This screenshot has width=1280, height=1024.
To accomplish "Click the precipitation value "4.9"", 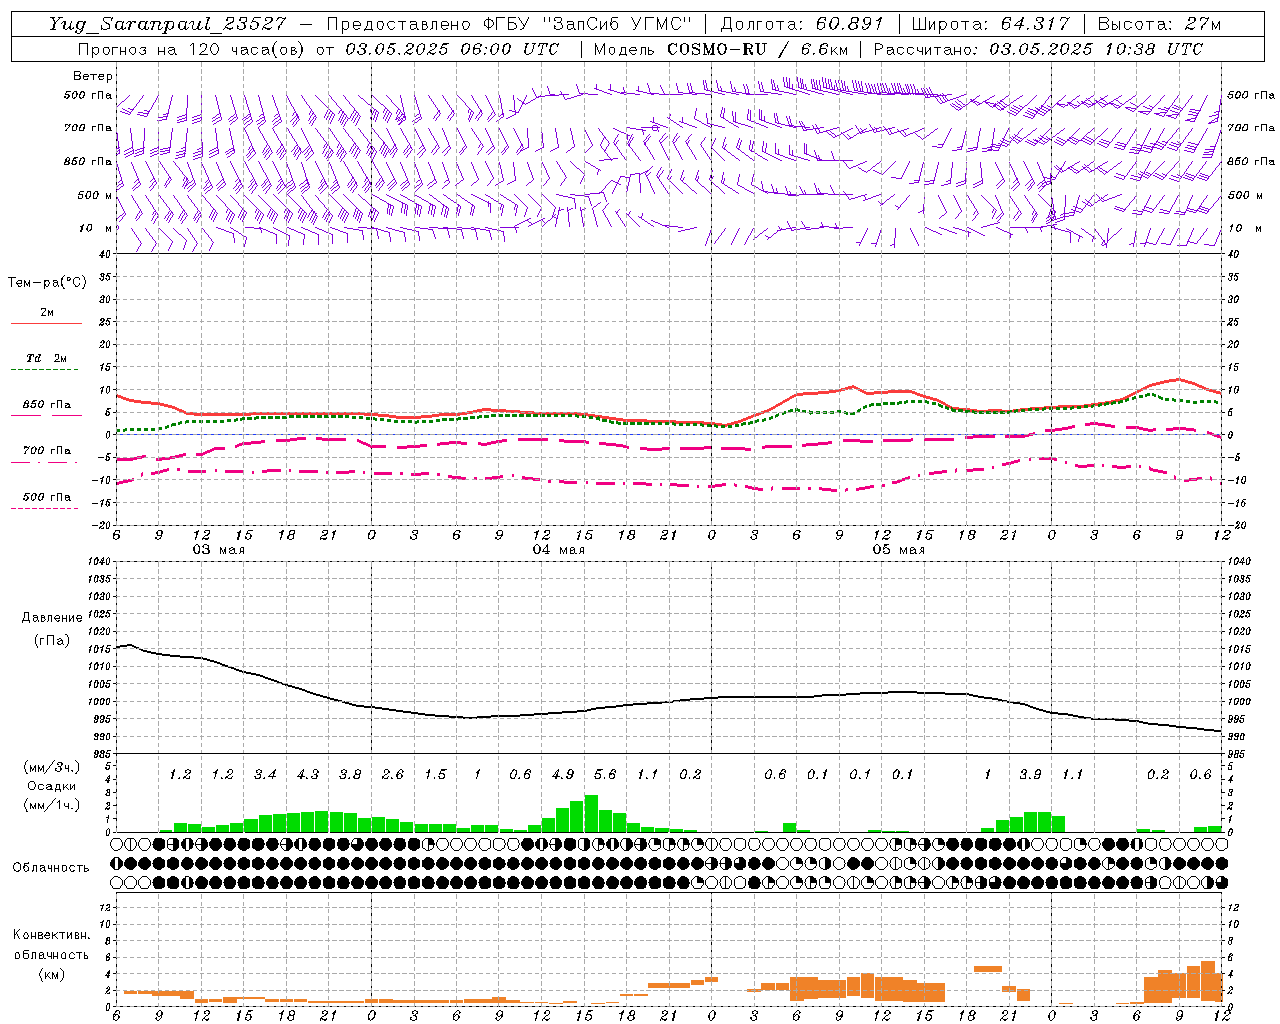I will click(563, 774).
